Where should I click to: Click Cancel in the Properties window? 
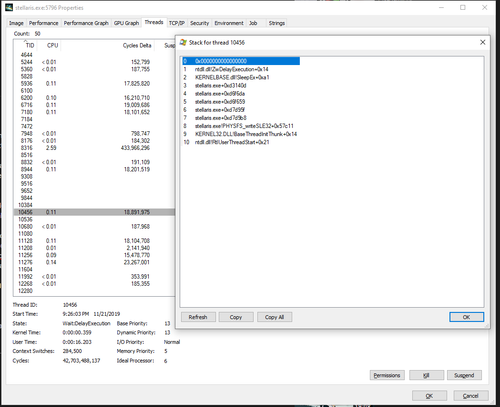tap(471, 396)
